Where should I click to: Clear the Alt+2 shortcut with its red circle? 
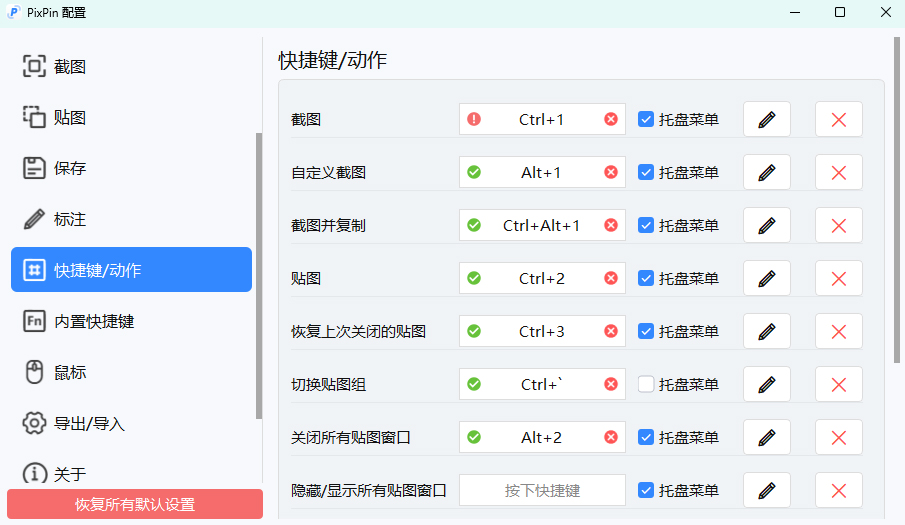point(611,437)
